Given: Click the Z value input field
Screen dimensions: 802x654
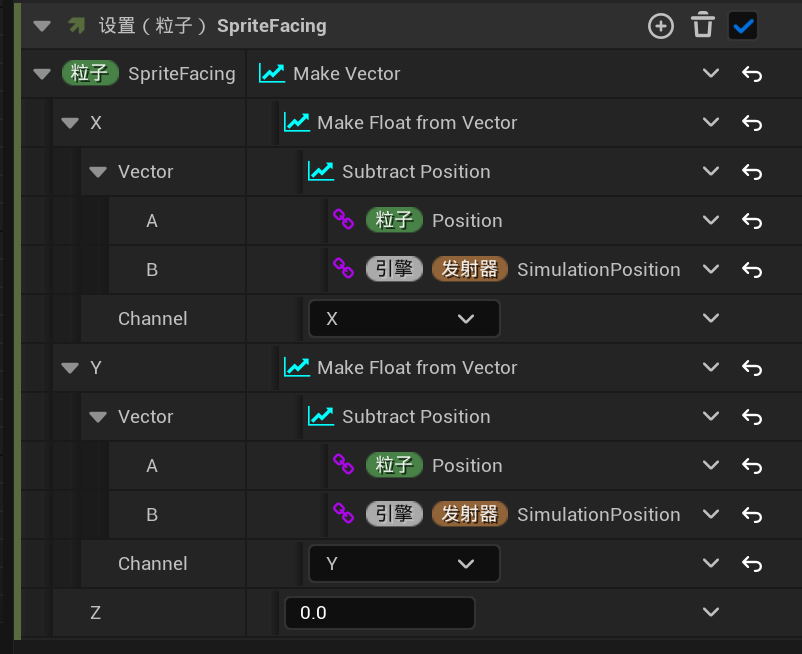Looking at the screenshot, I should click(379, 613).
